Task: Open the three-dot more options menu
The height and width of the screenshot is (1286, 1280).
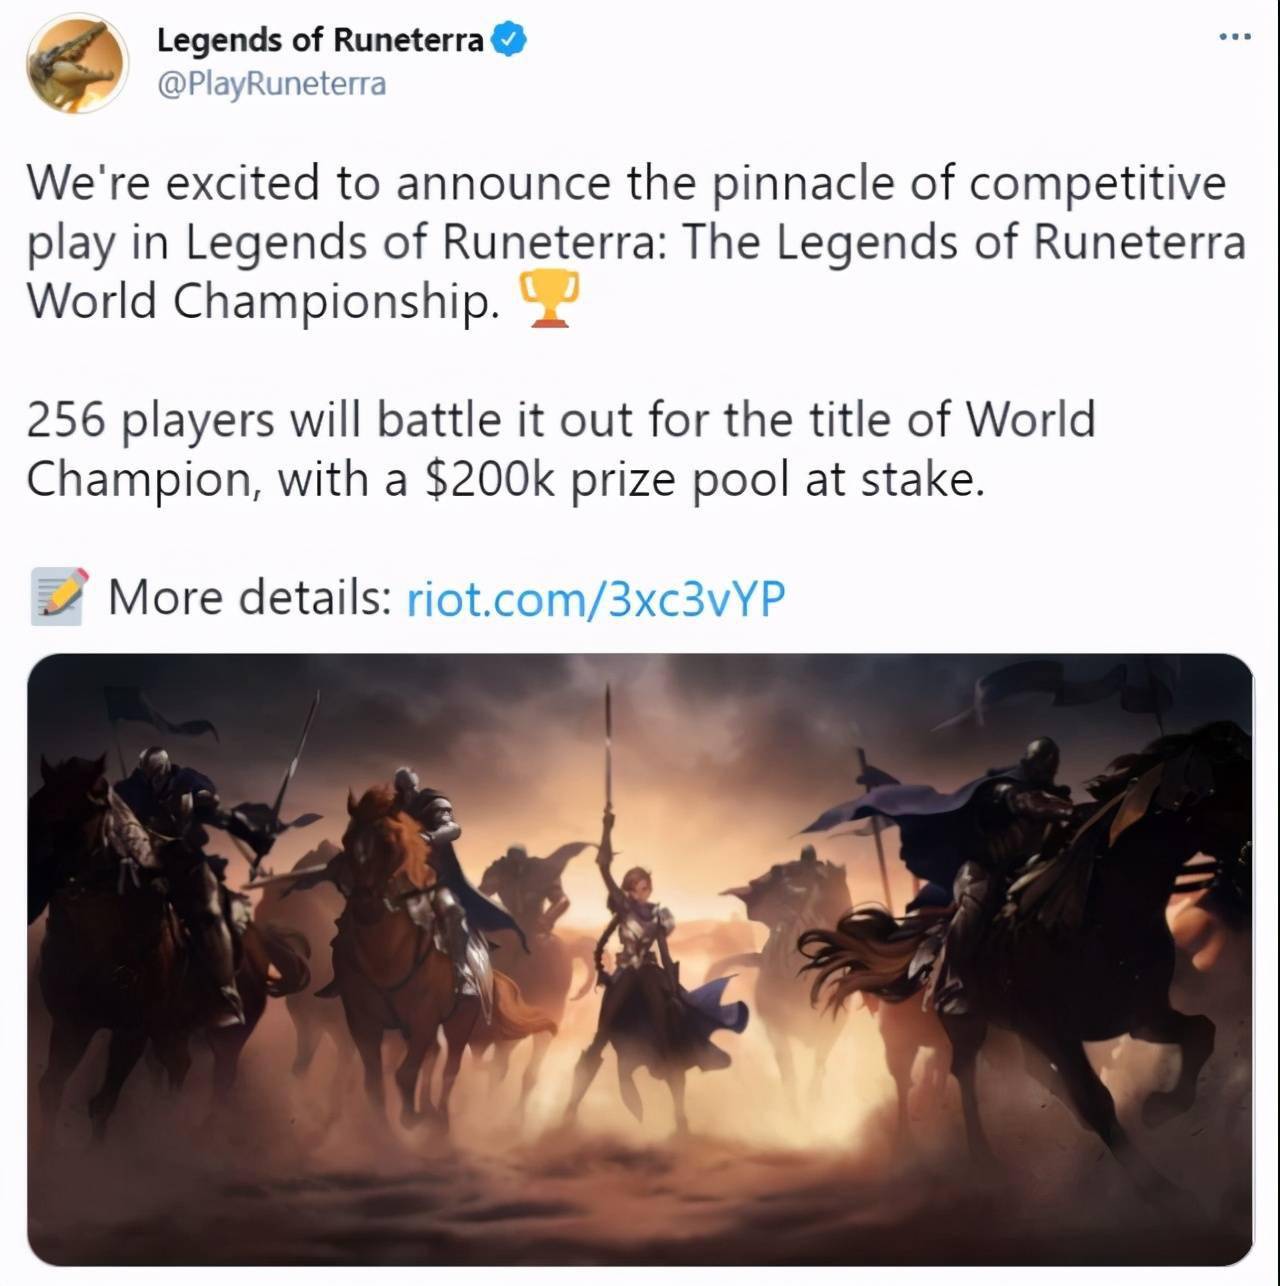Action: [x=1235, y=38]
